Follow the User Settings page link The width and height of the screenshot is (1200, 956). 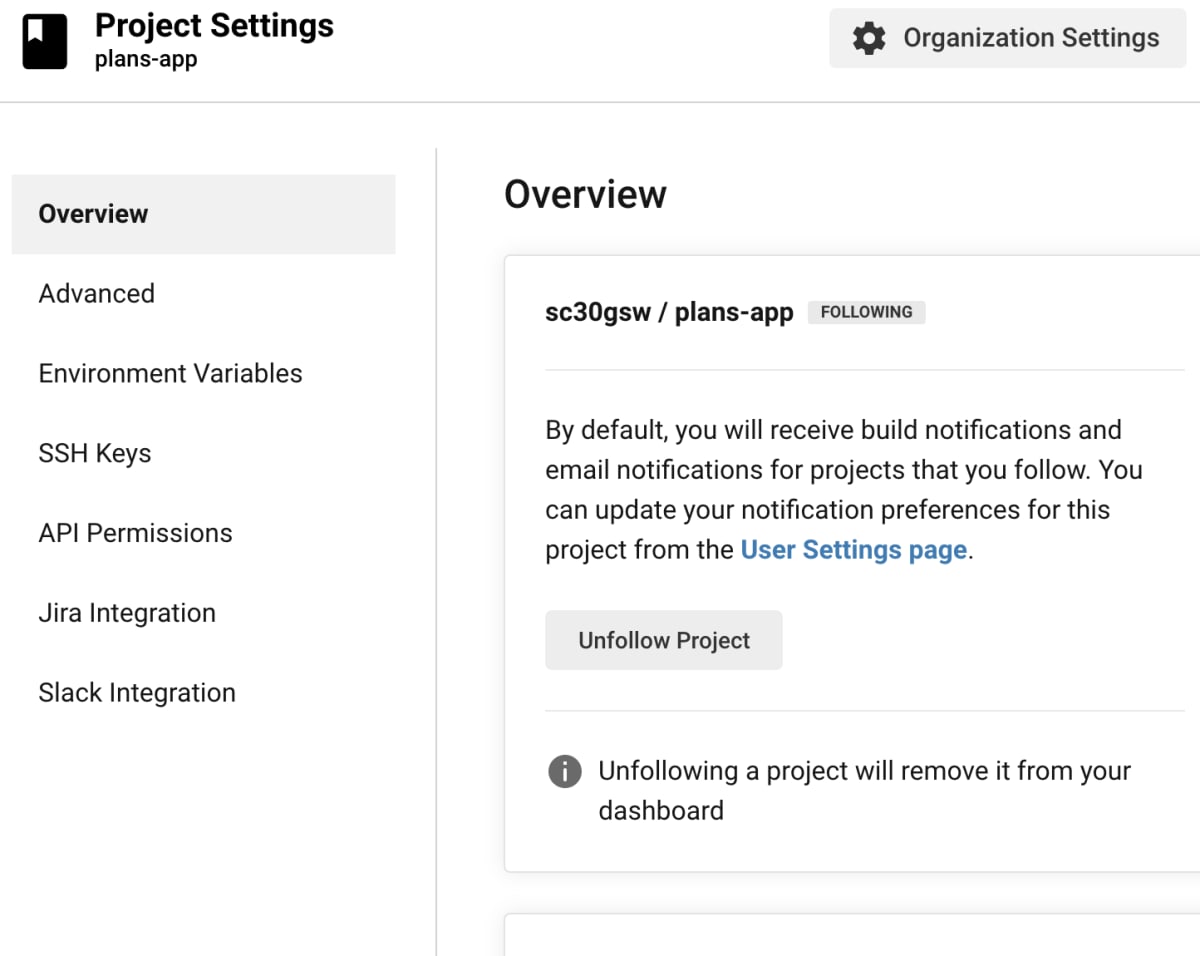(x=853, y=550)
